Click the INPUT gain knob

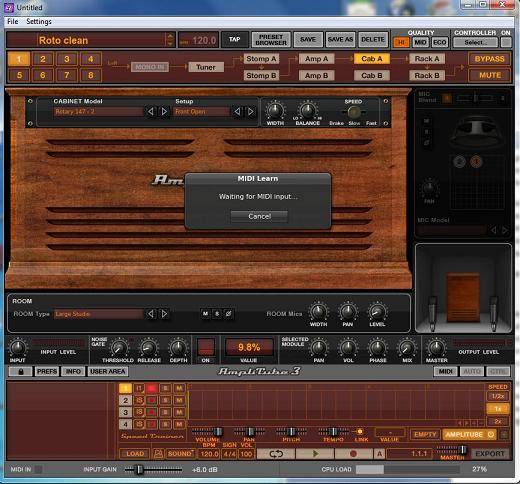pos(17,348)
